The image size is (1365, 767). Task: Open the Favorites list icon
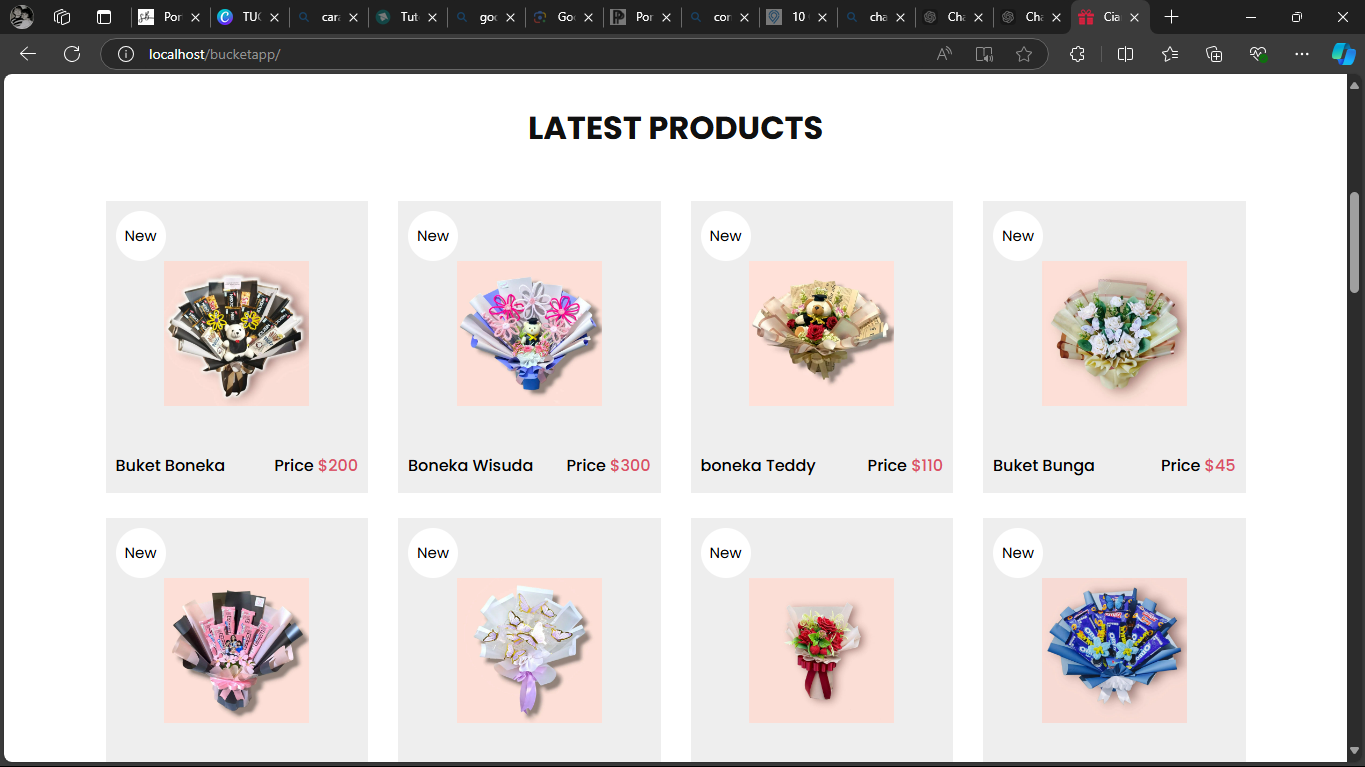click(1170, 54)
